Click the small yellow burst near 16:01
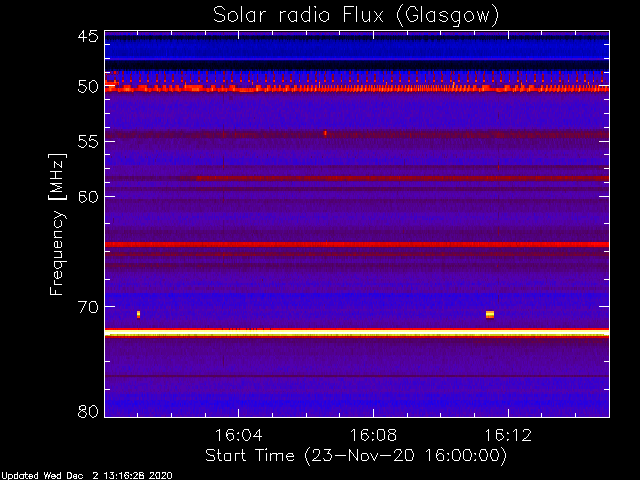Viewport: 640px width, 480px height. [x=138, y=314]
